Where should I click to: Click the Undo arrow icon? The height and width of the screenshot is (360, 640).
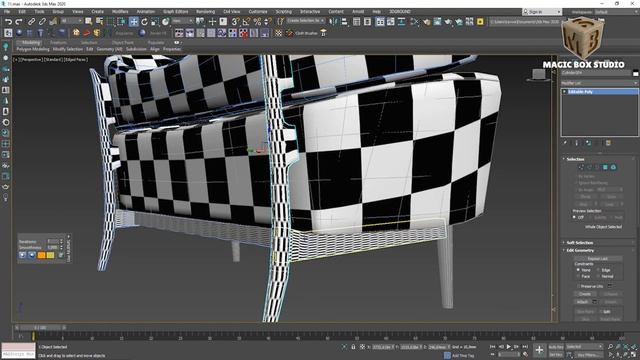point(8,21)
